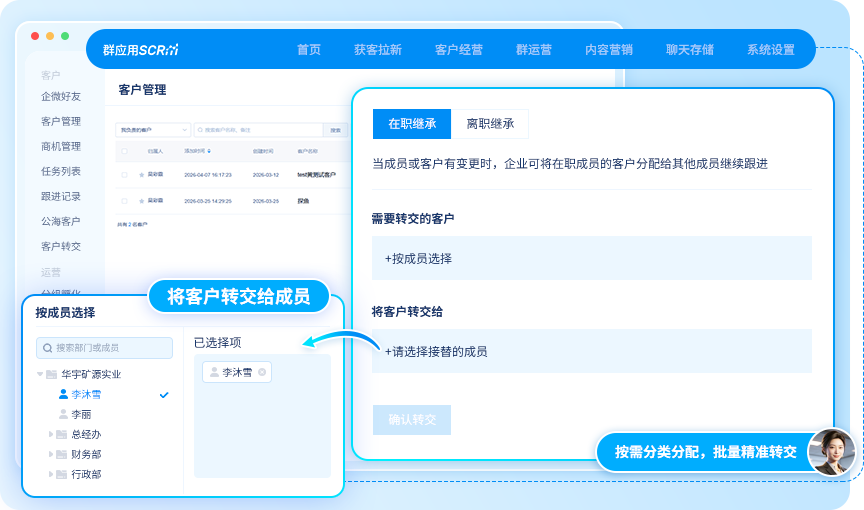Expand the 财务部 department arrow
Screen dimensions: 864x510
point(51,454)
